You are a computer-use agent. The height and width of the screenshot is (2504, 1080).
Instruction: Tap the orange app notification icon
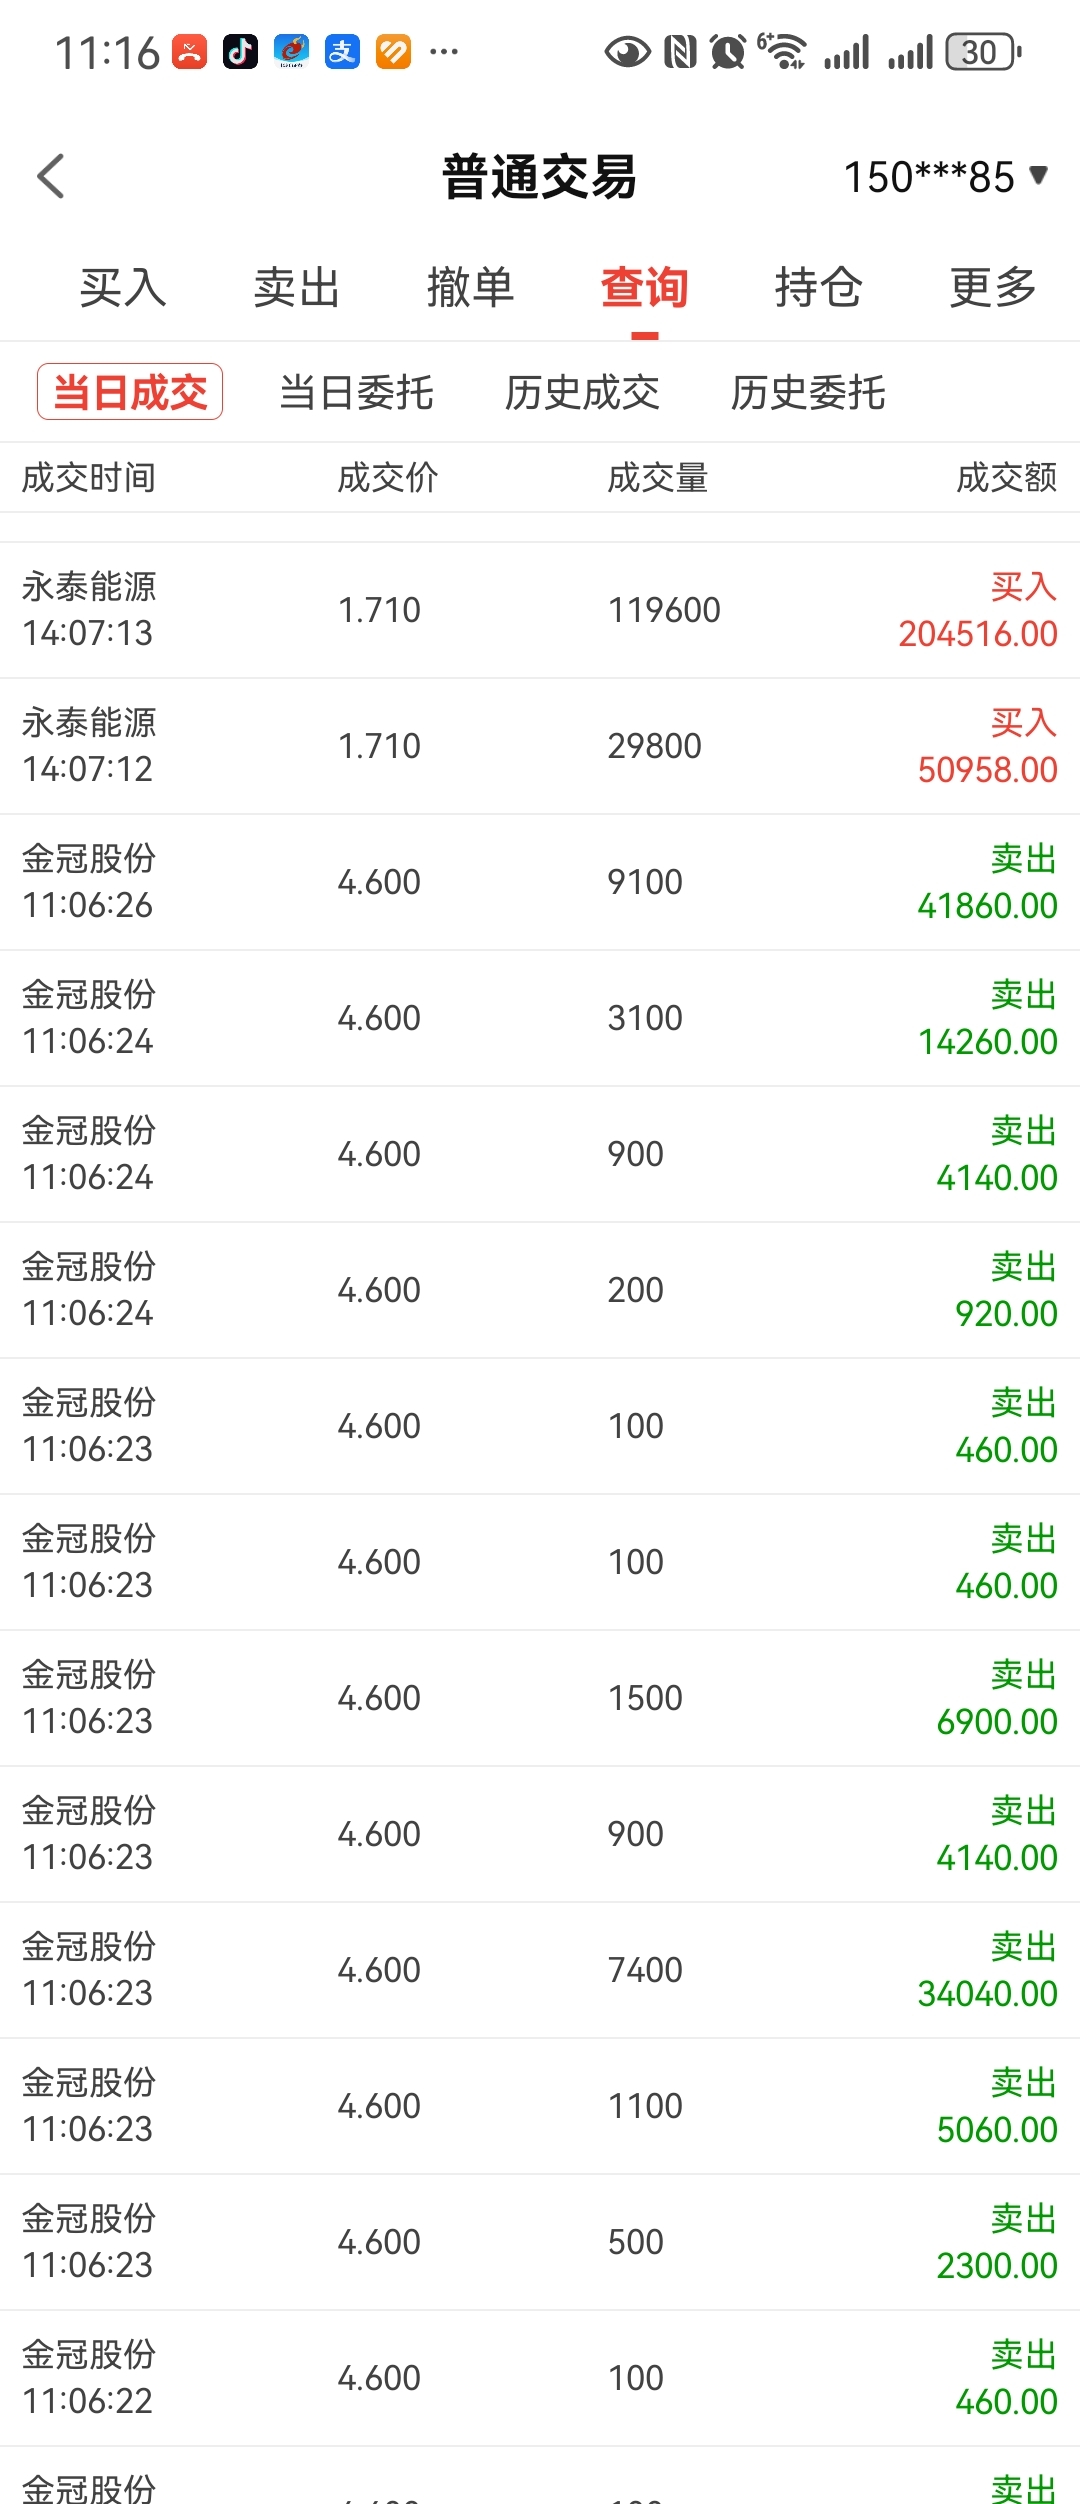[x=393, y=51]
